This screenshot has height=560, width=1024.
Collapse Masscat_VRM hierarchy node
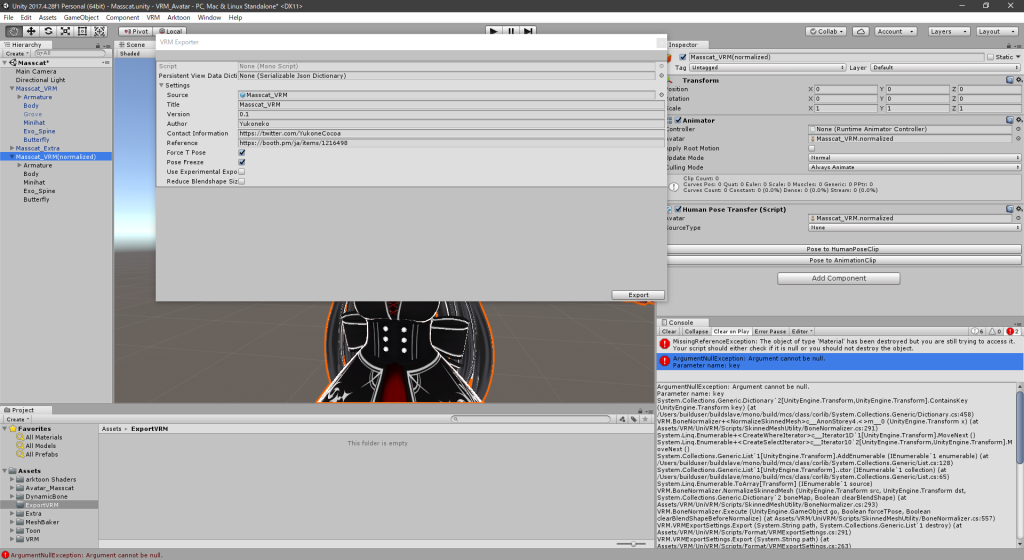[x=12, y=88]
